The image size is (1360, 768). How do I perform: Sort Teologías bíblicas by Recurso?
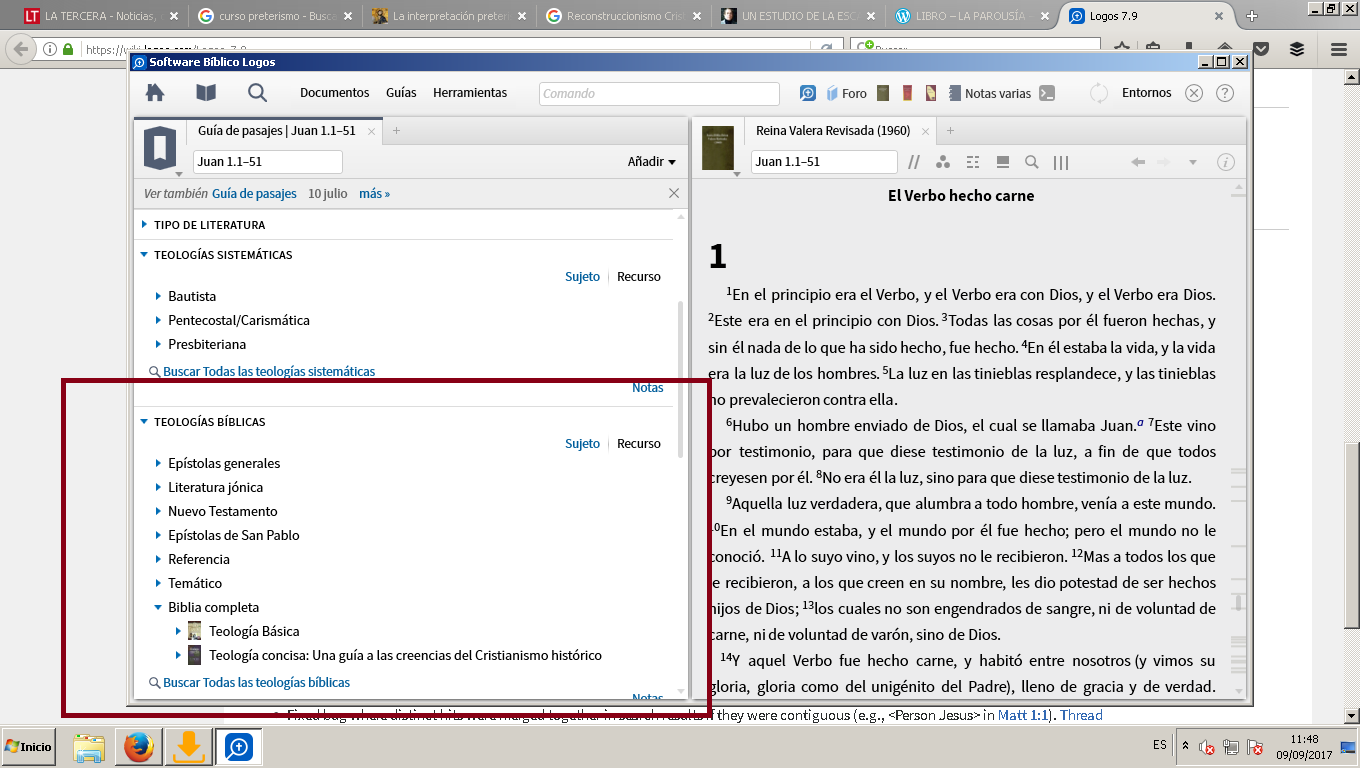click(x=639, y=443)
